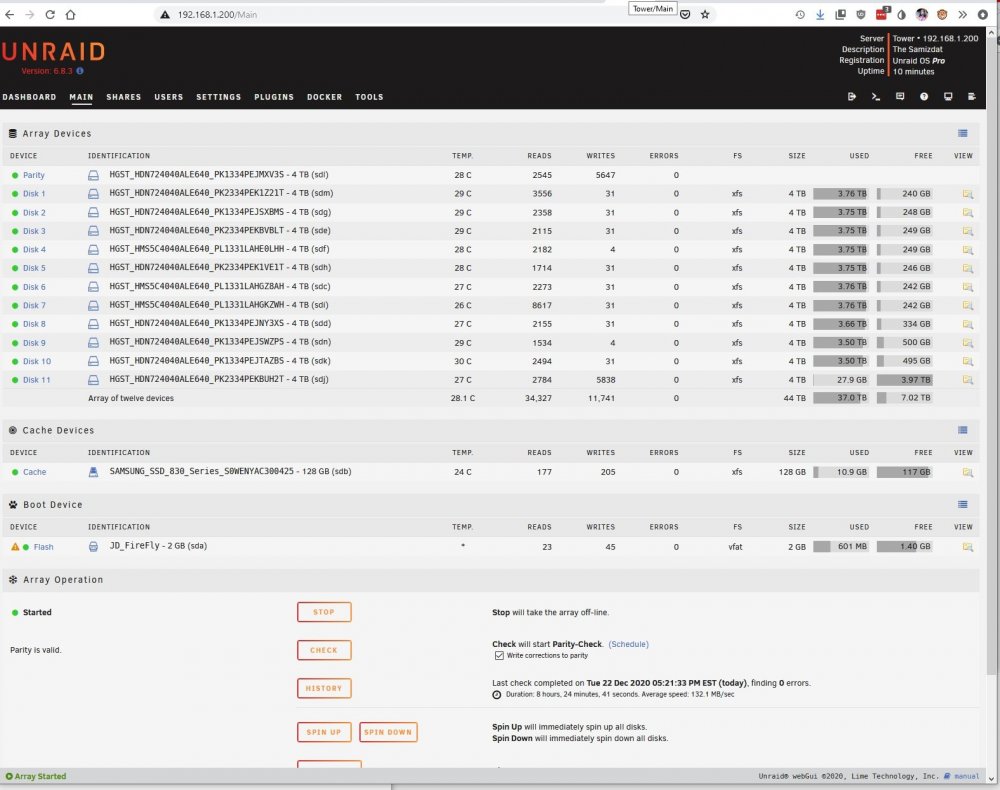1000x790 pixels.
Task: Click the Spin Down button
Action: pos(388,732)
